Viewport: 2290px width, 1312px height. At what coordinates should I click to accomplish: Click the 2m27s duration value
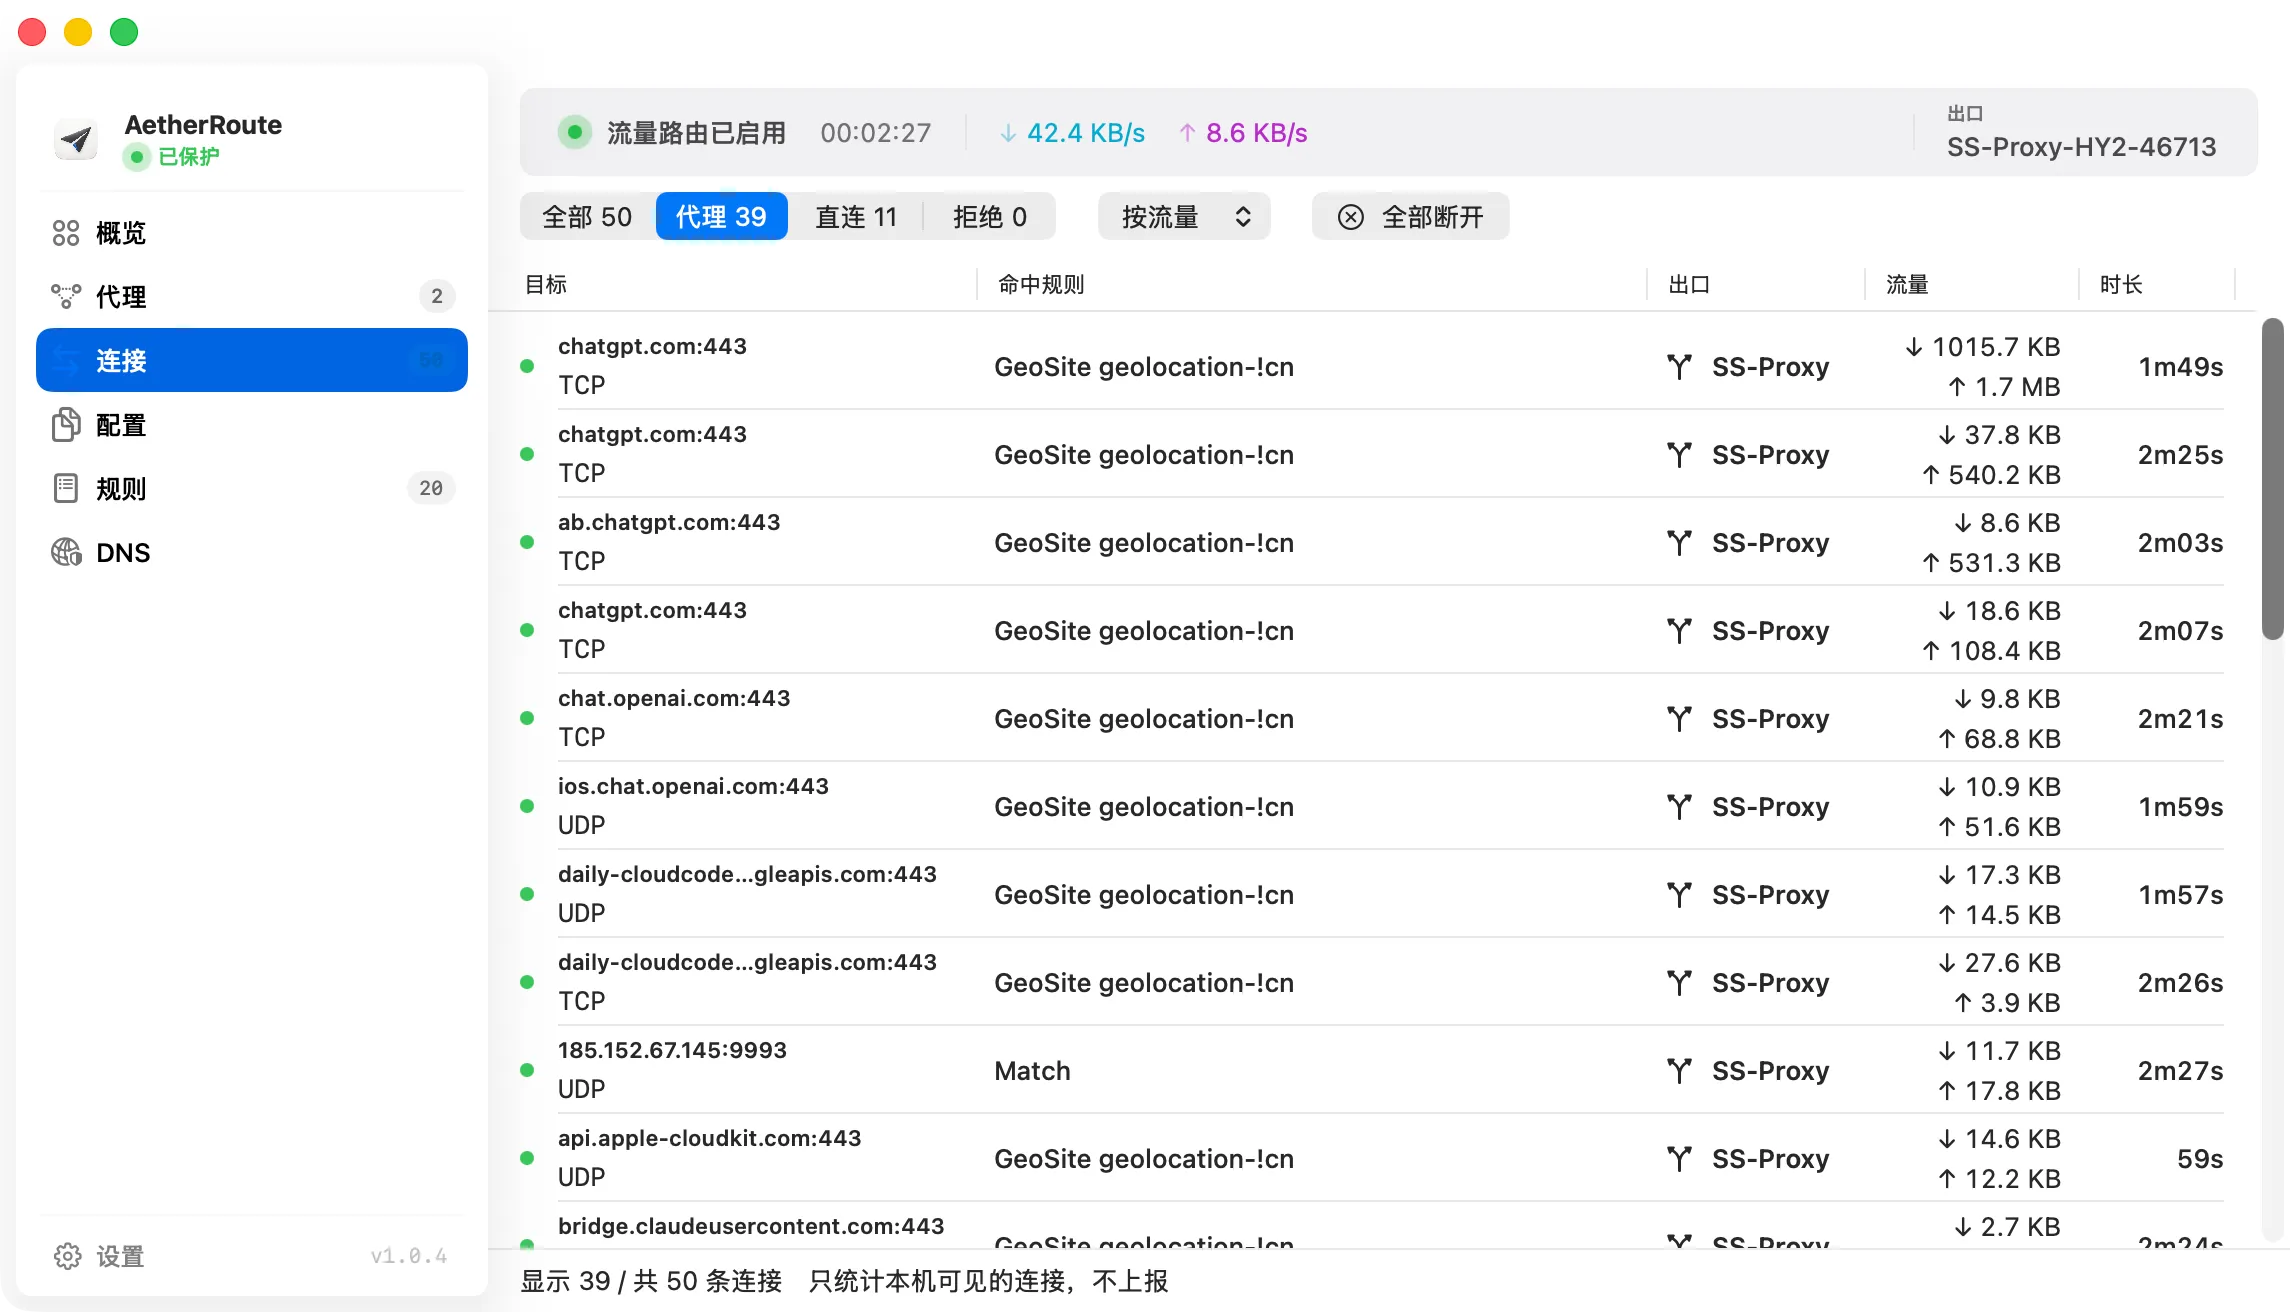[2181, 1071]
